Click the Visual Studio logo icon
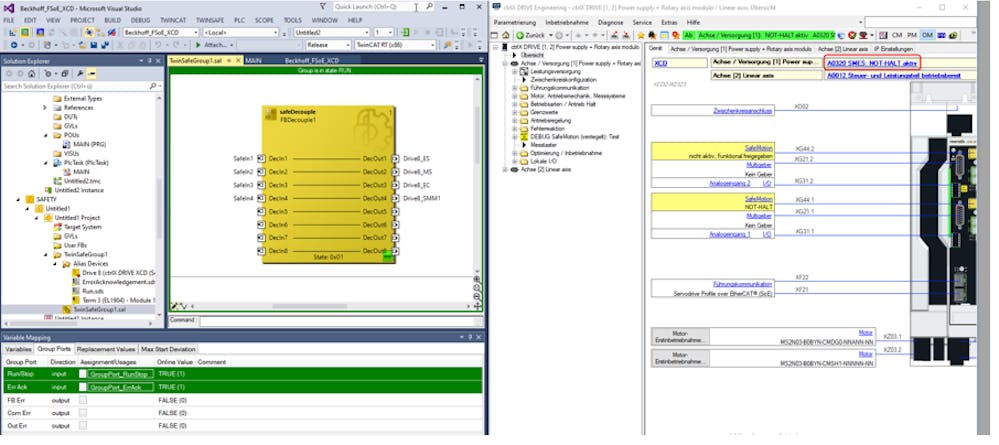 tap(8, 8)
